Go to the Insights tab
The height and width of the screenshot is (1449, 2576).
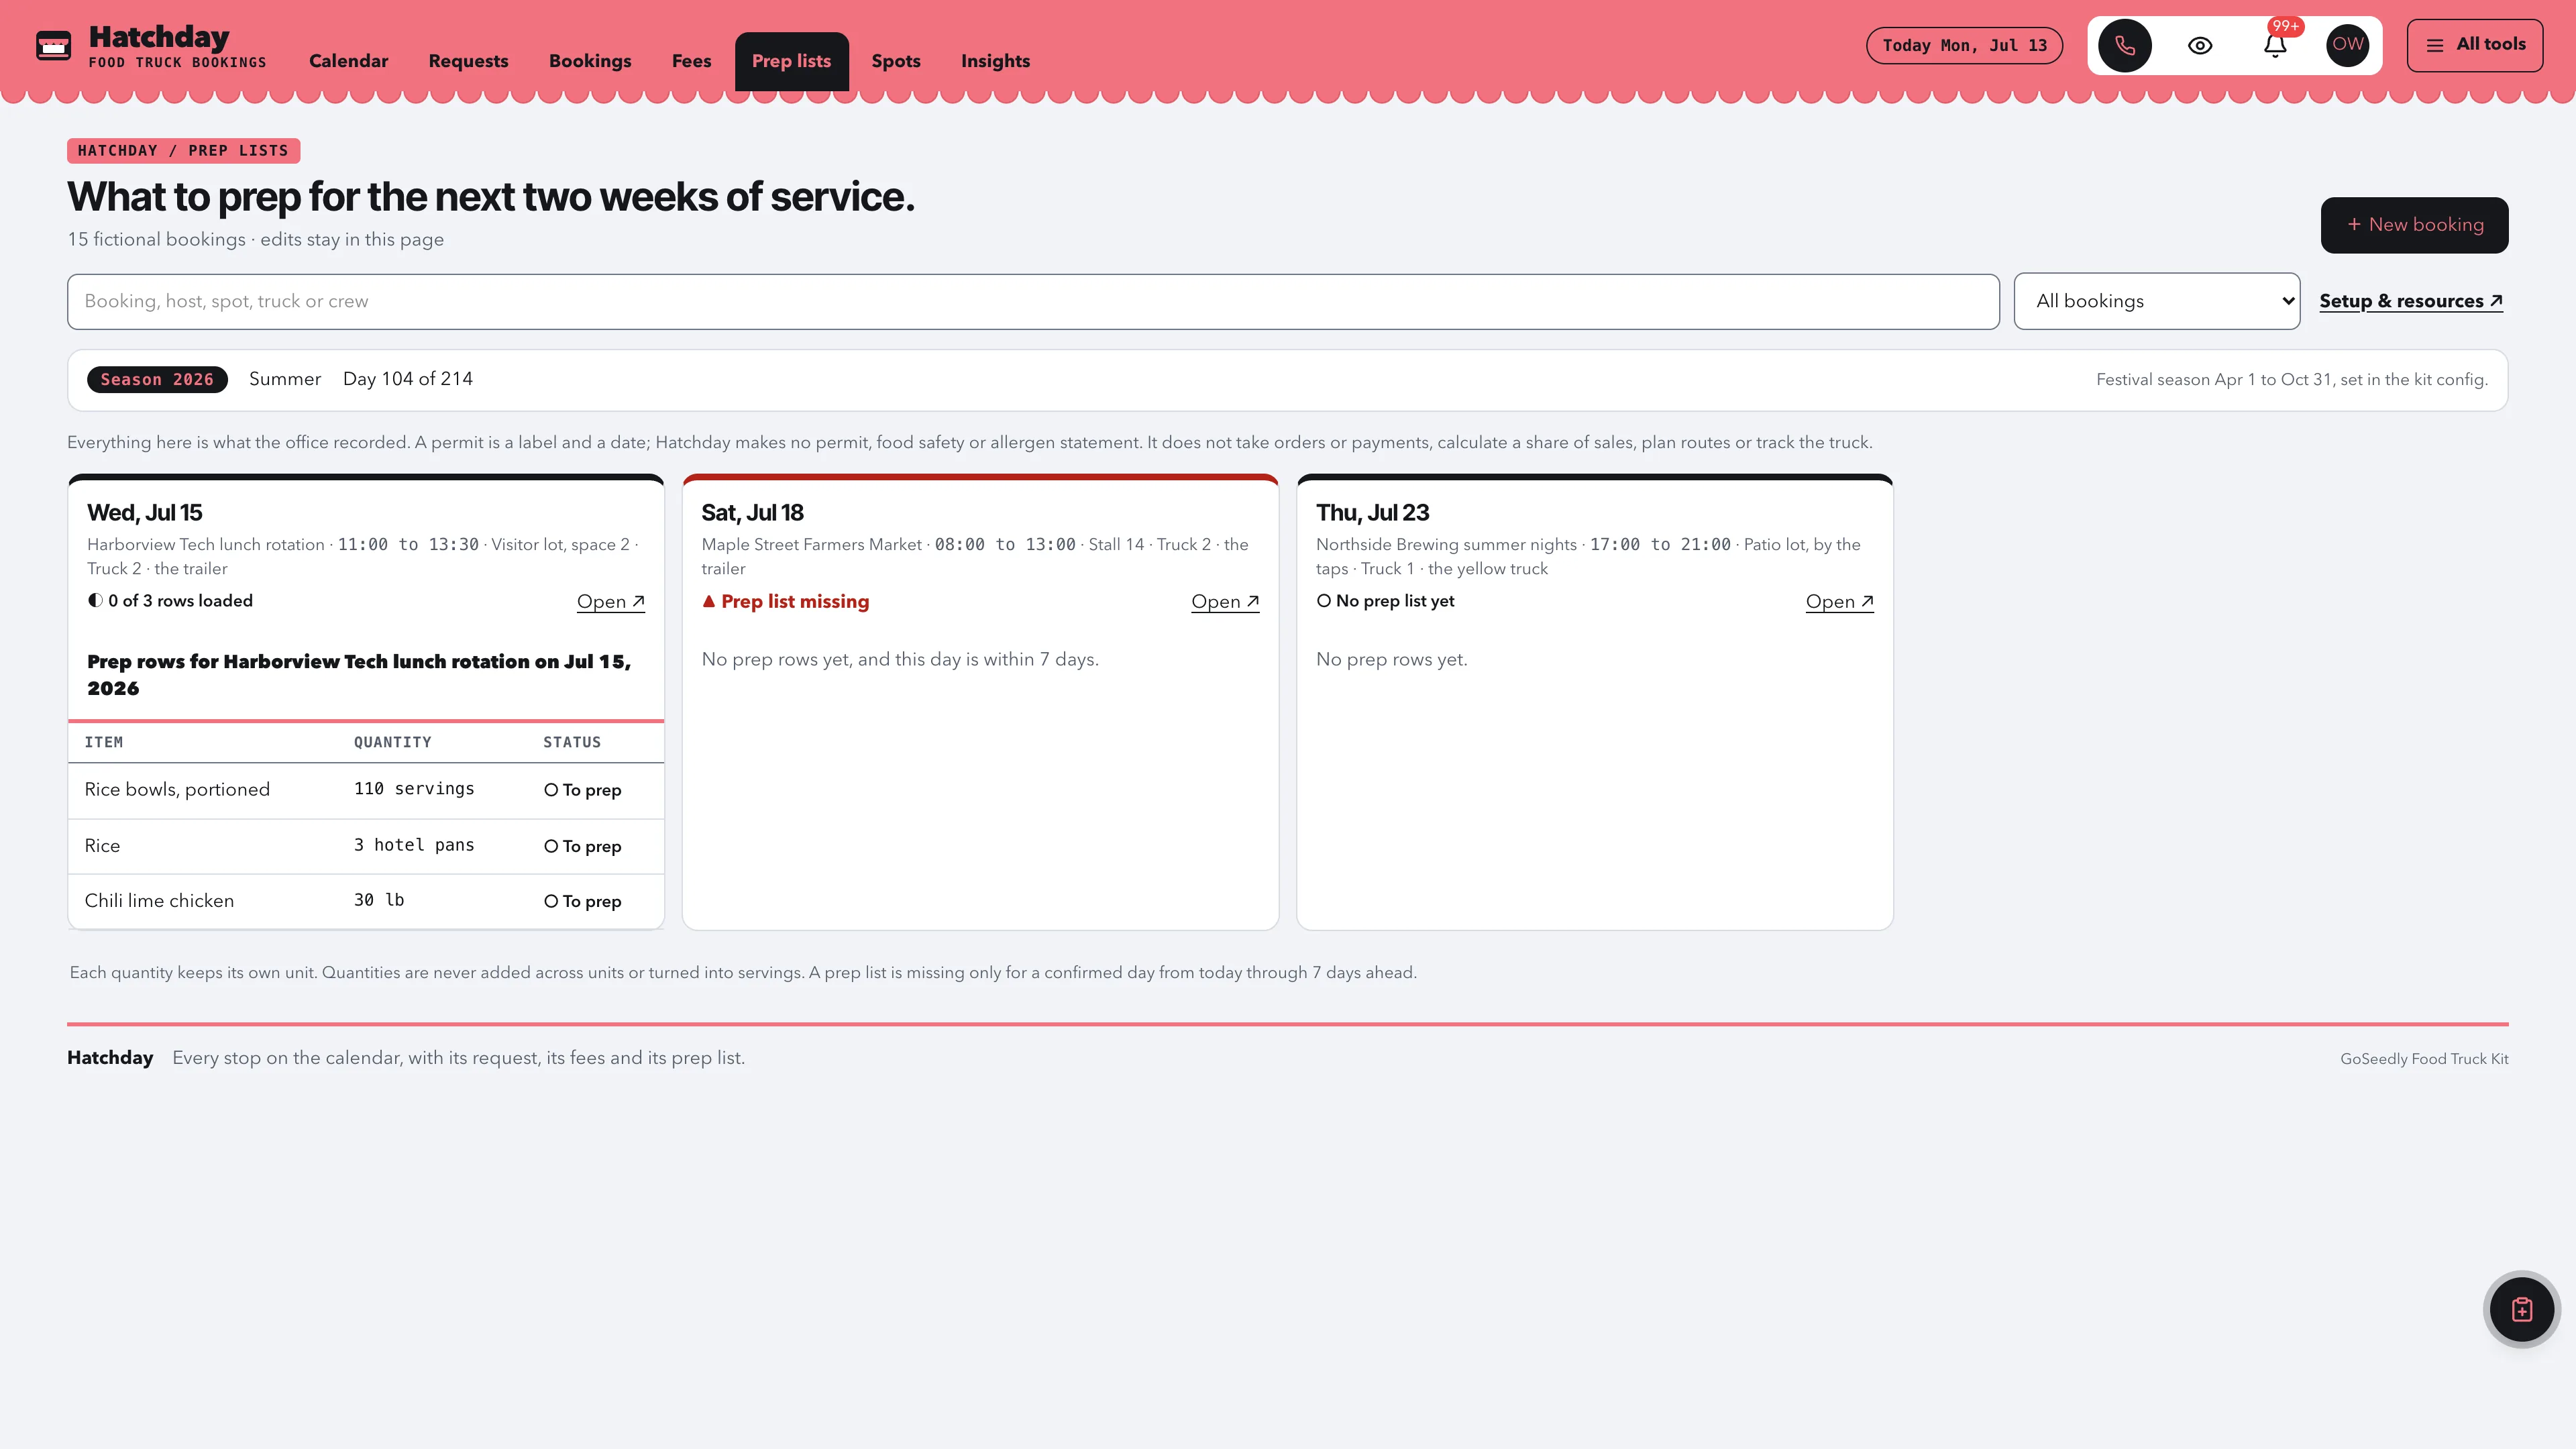[x=995, y=61]
